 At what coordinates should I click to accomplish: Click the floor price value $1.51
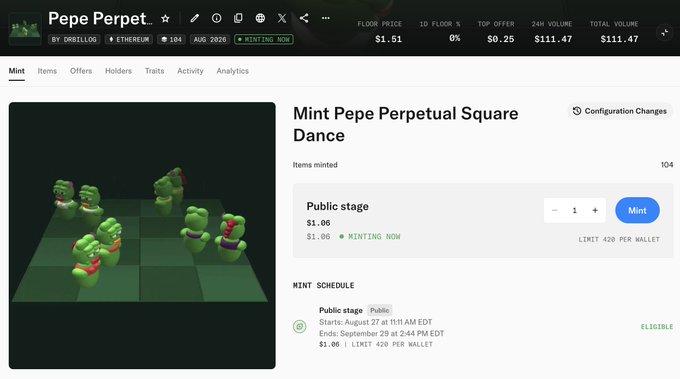click(388, 39)
